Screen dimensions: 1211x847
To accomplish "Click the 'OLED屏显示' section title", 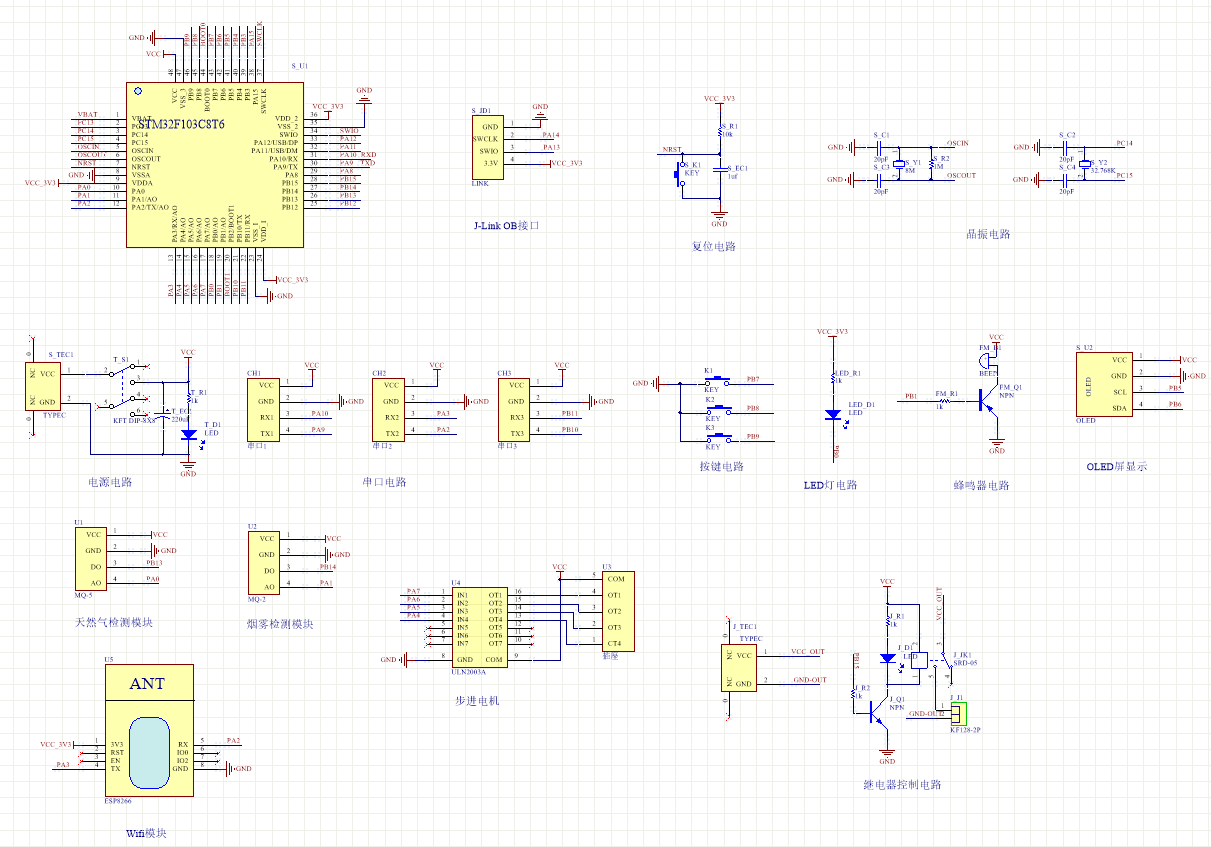I will (1117, 466).
